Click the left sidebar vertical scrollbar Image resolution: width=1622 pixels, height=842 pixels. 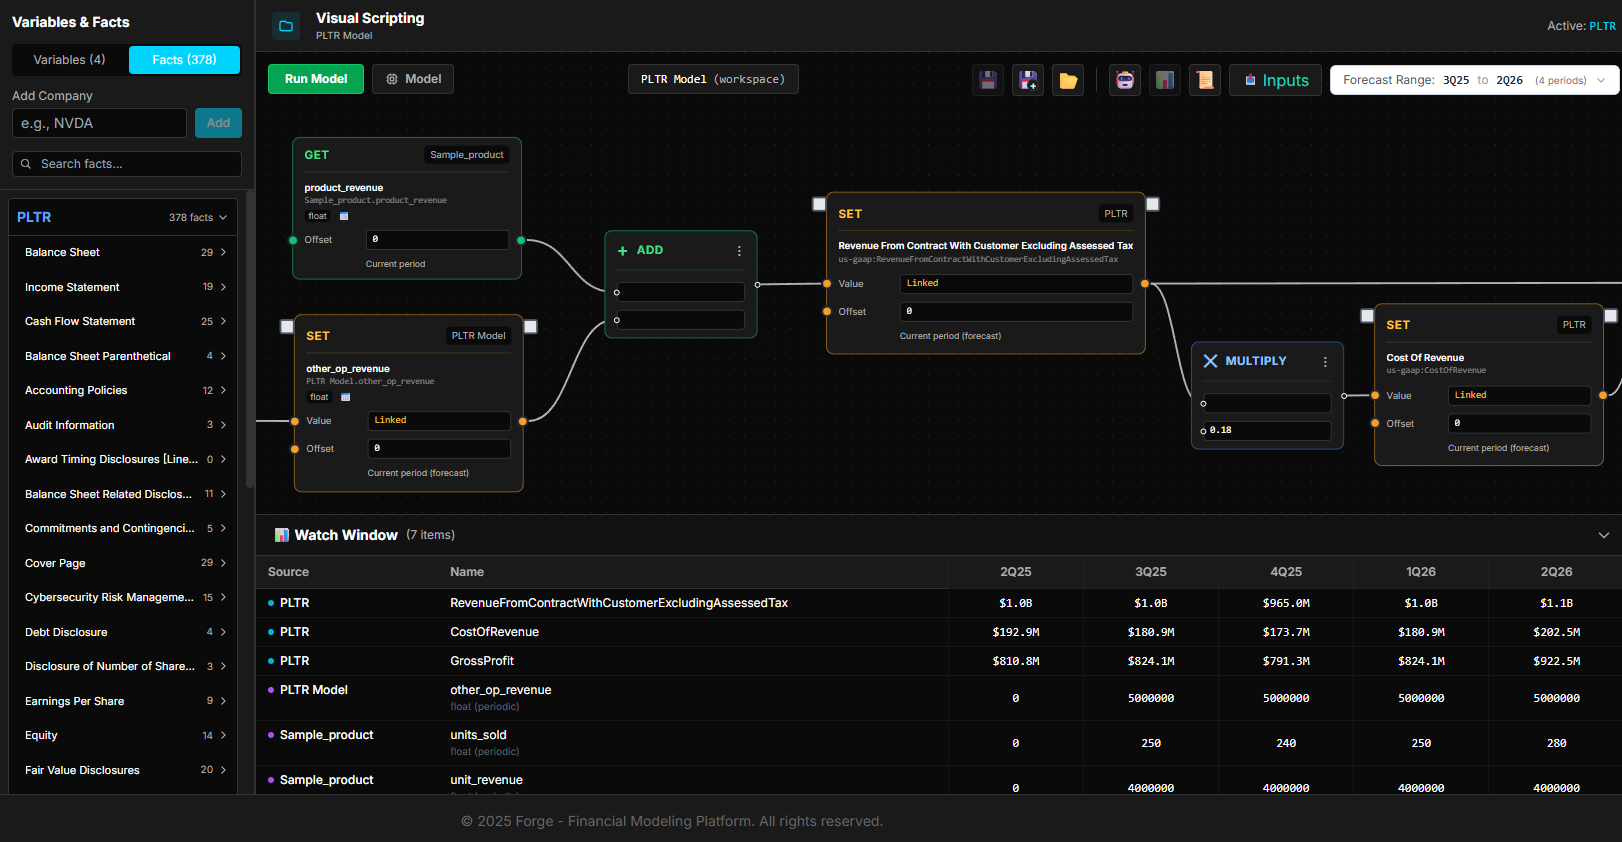(250, 340)
